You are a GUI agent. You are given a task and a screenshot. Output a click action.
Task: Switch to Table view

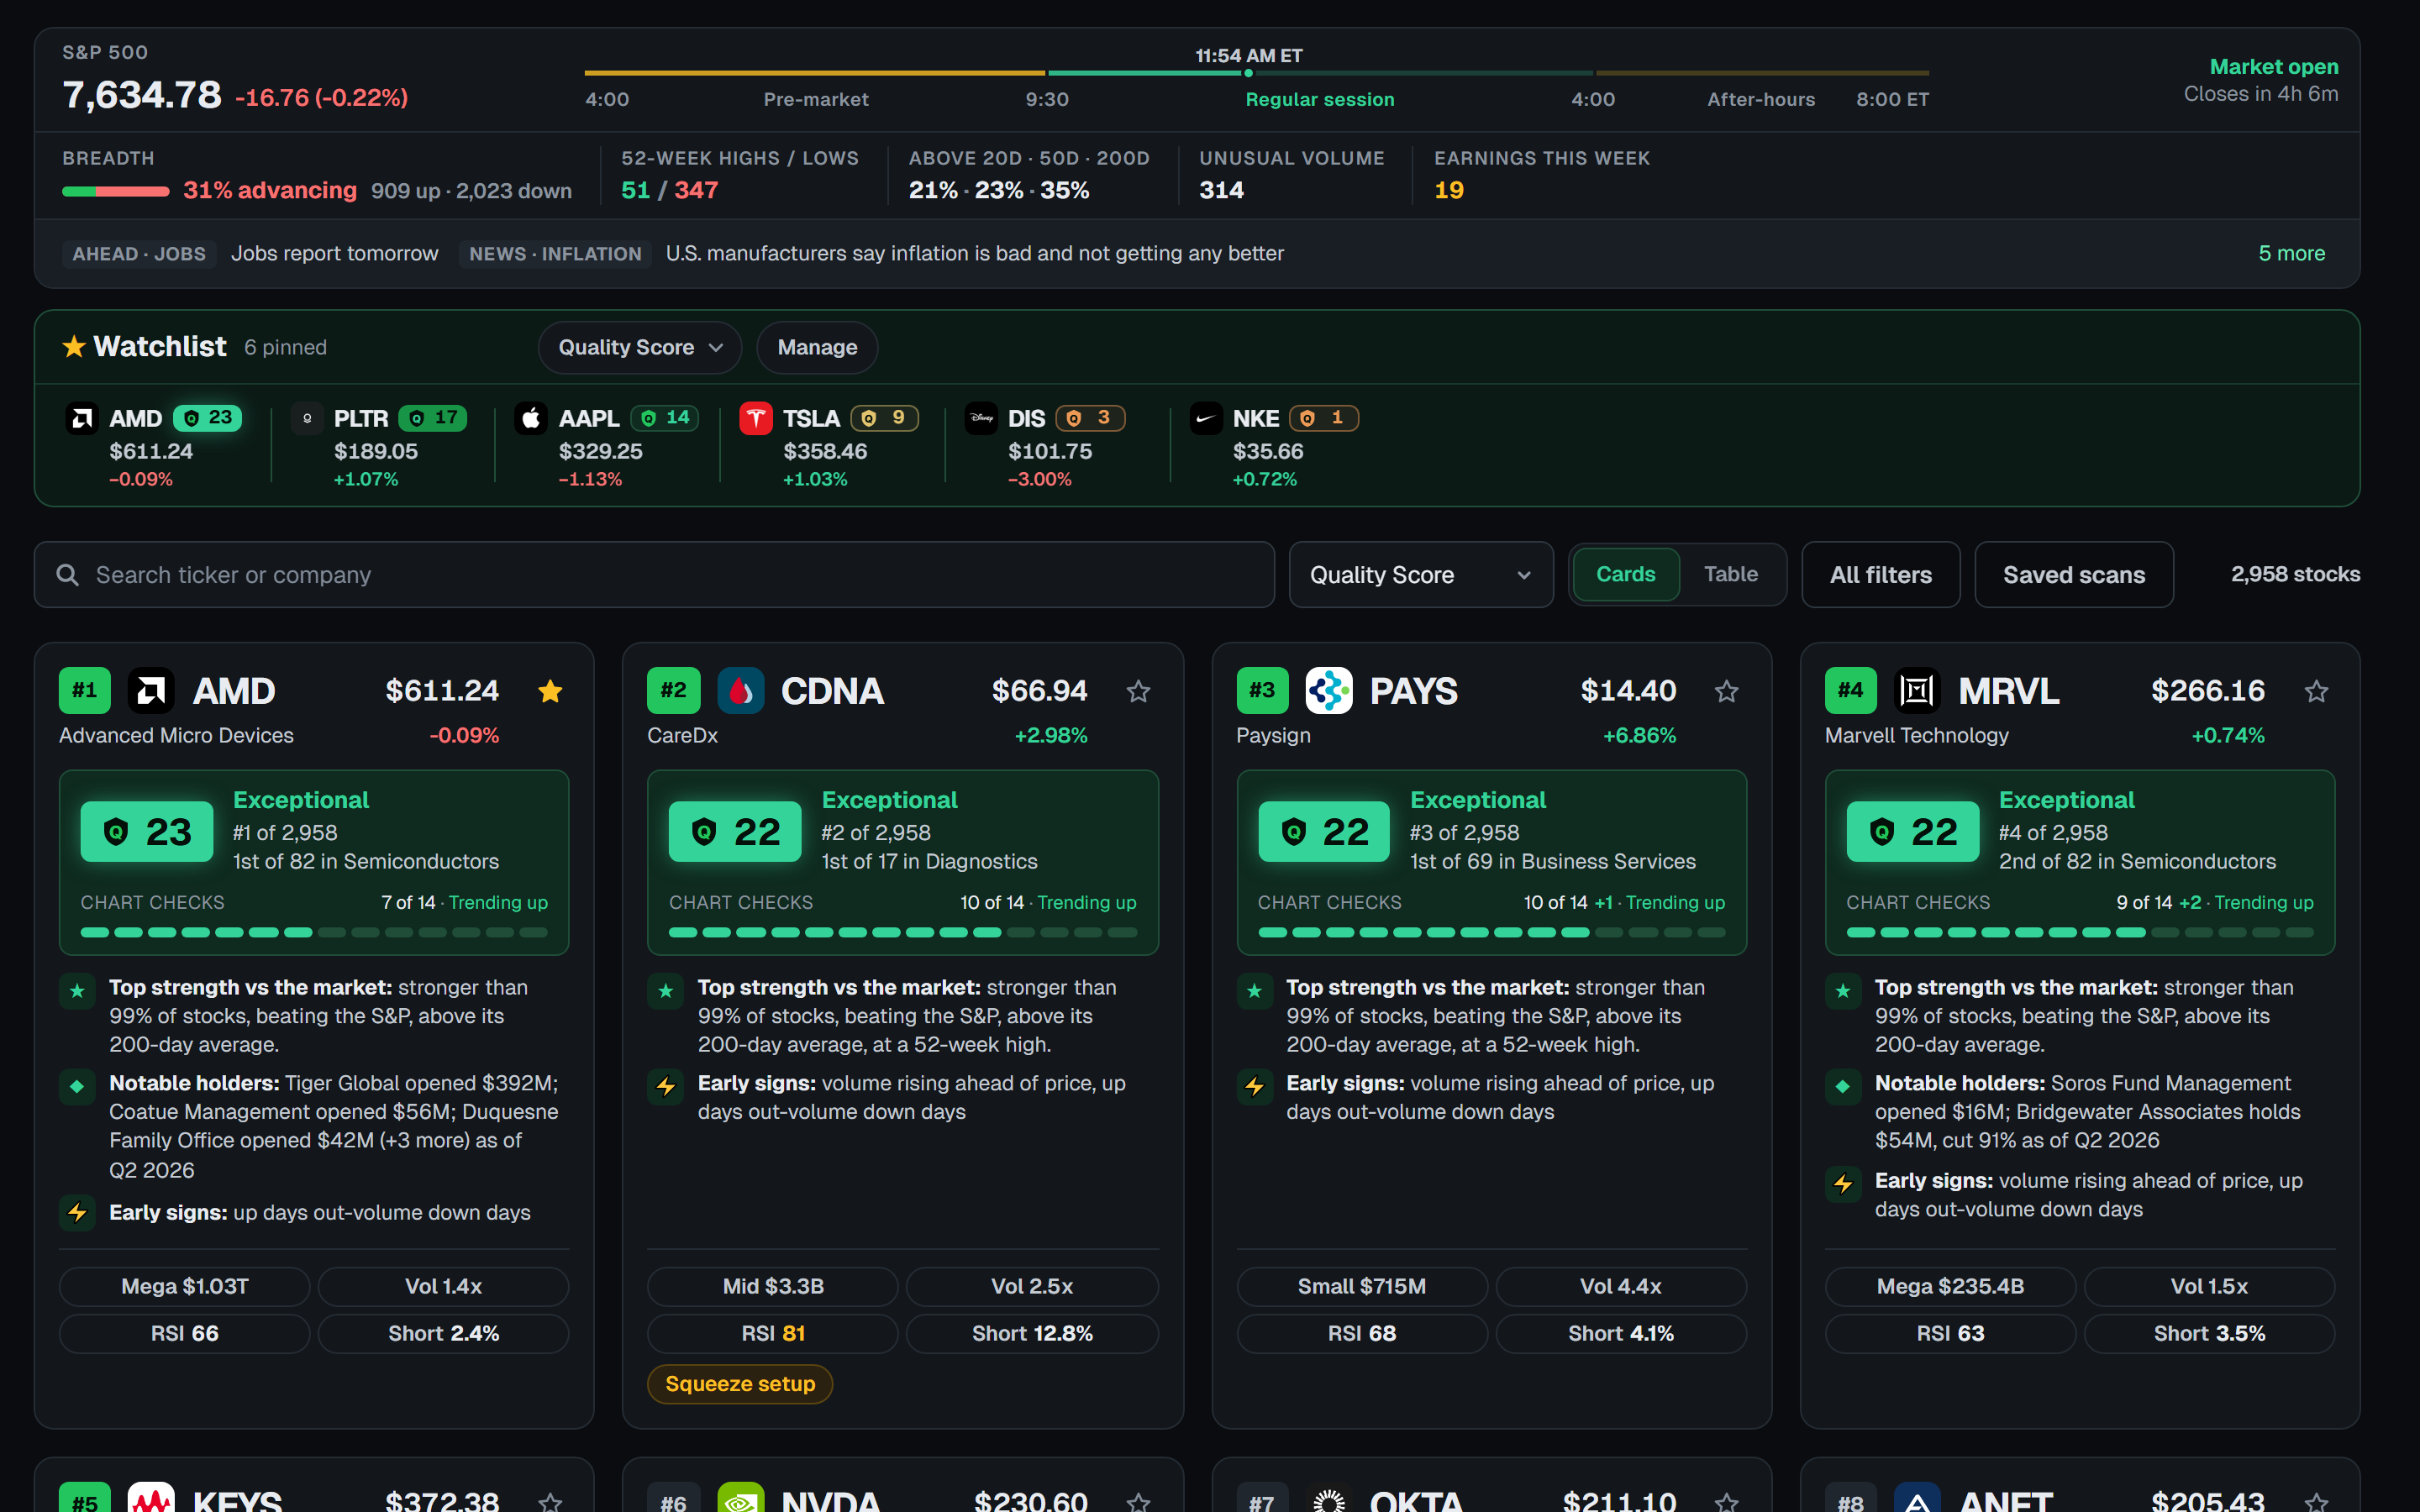(1730, 575)
